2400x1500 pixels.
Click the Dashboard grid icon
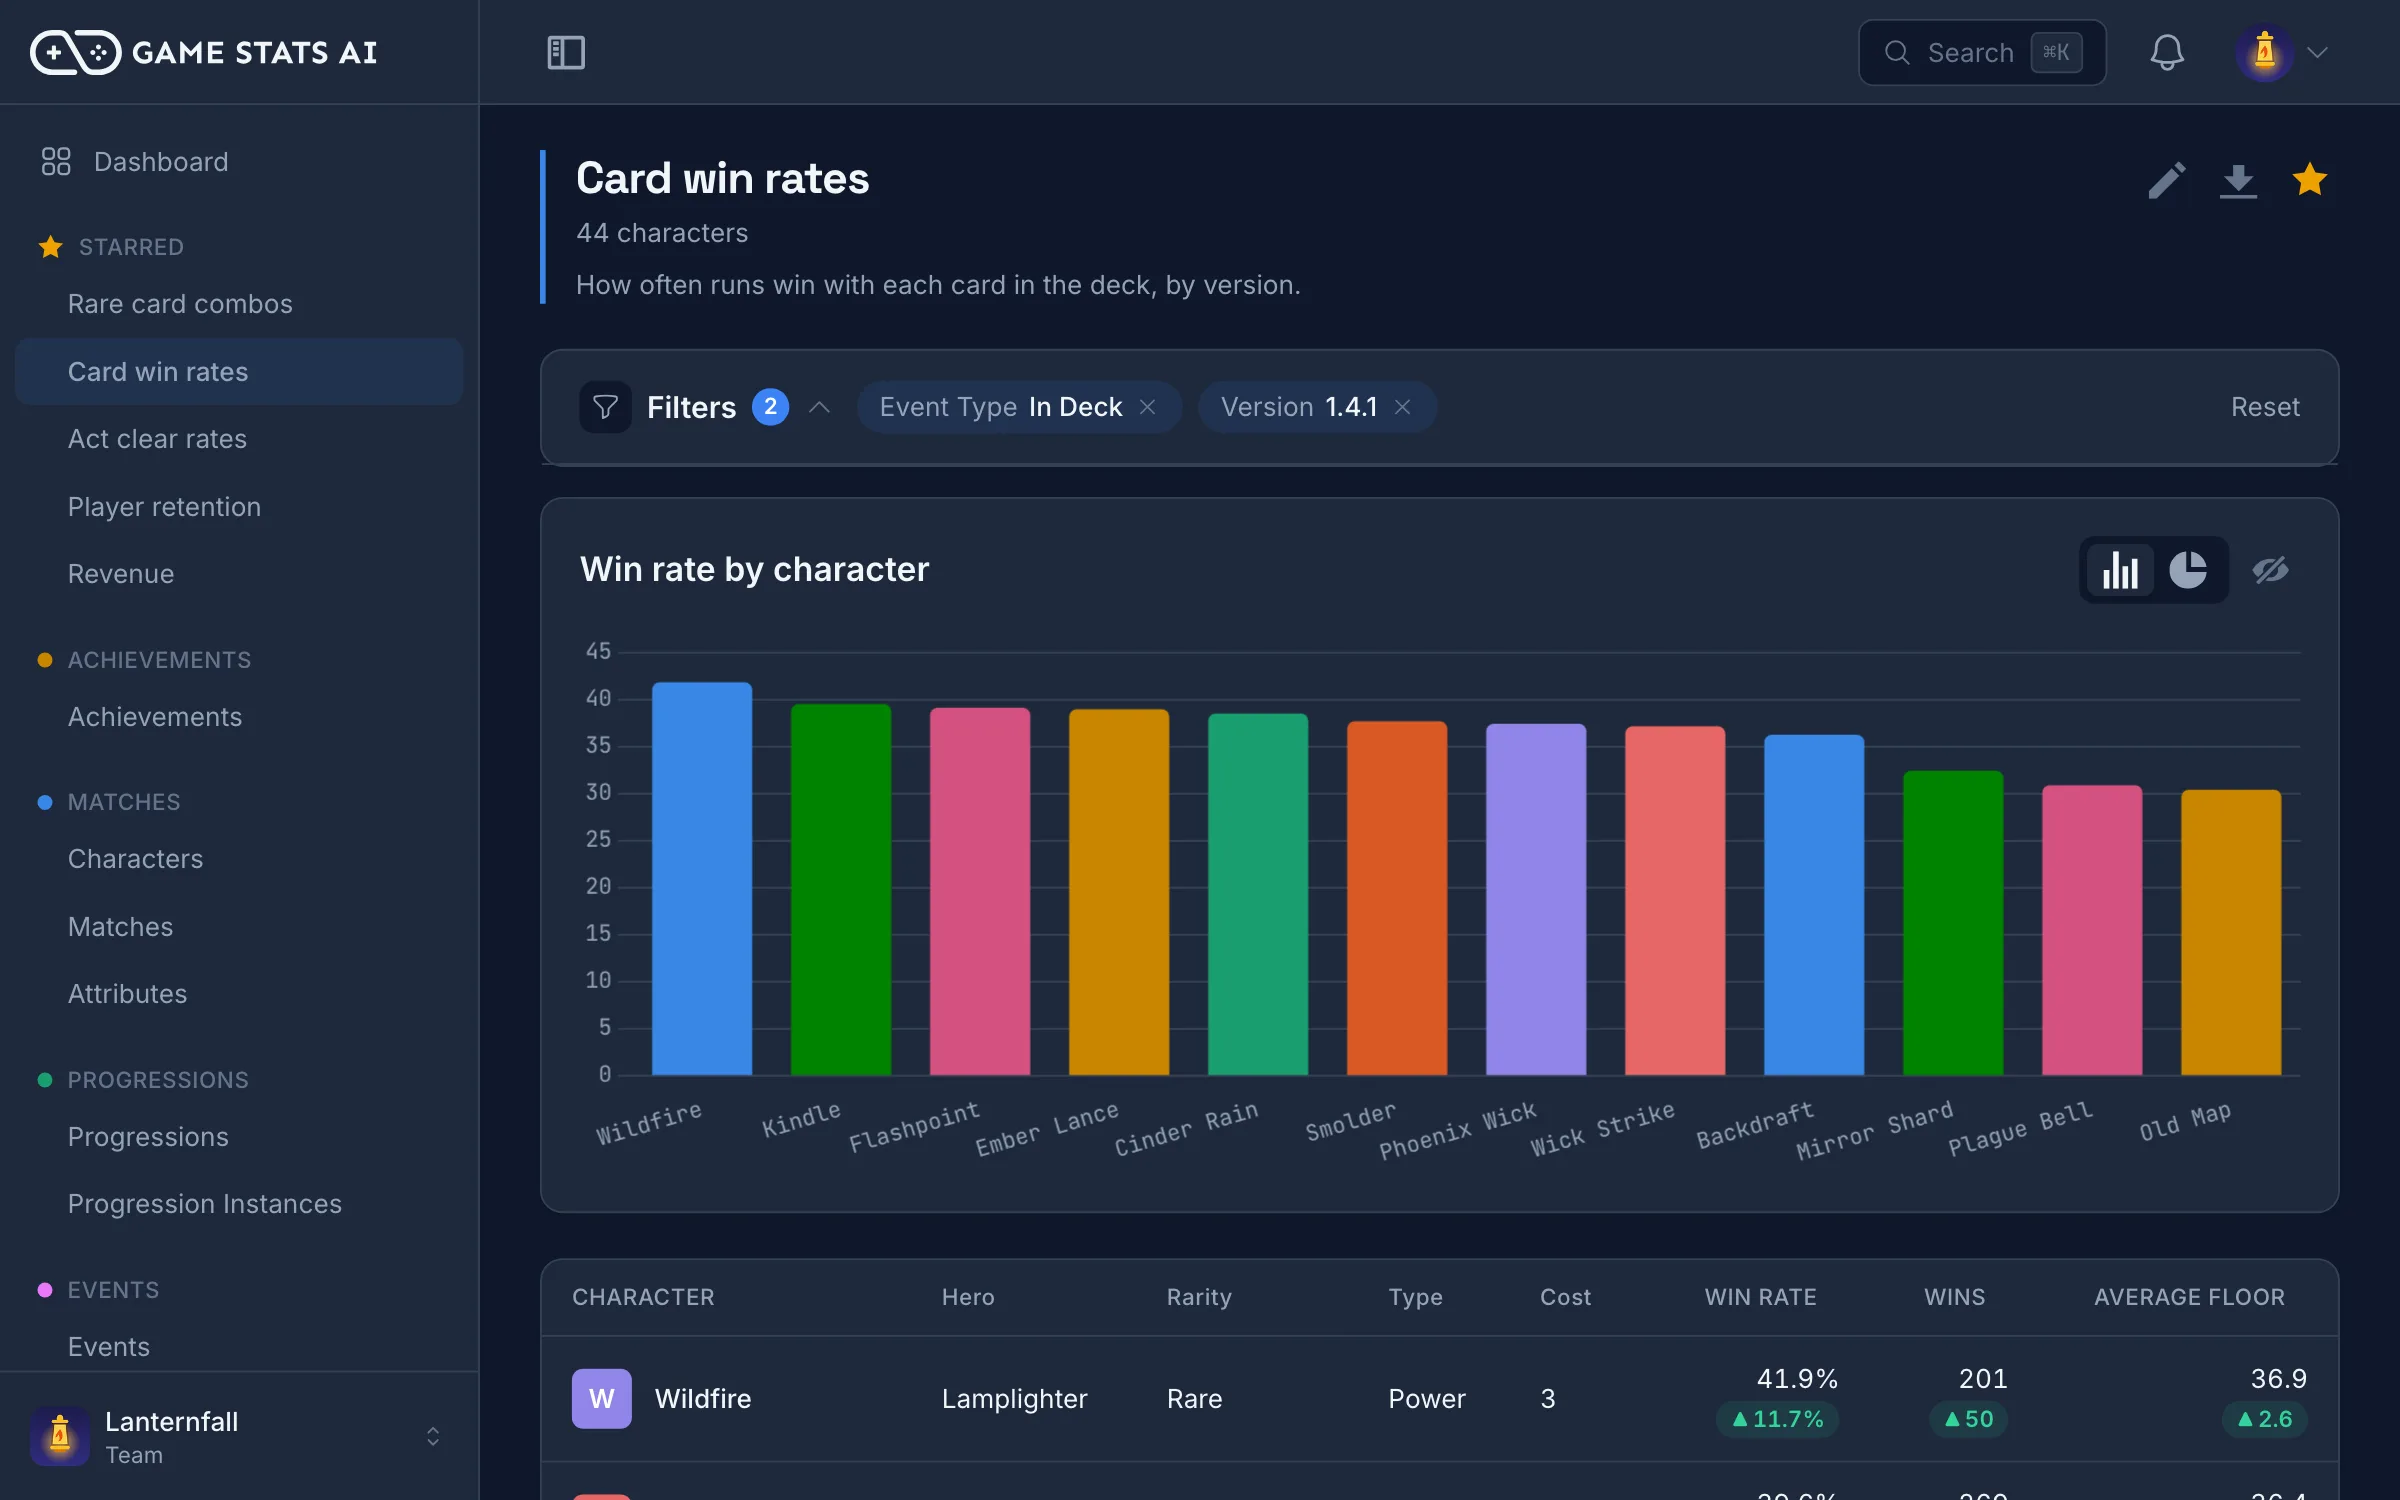pyautogui.click(x=56, y=161)
